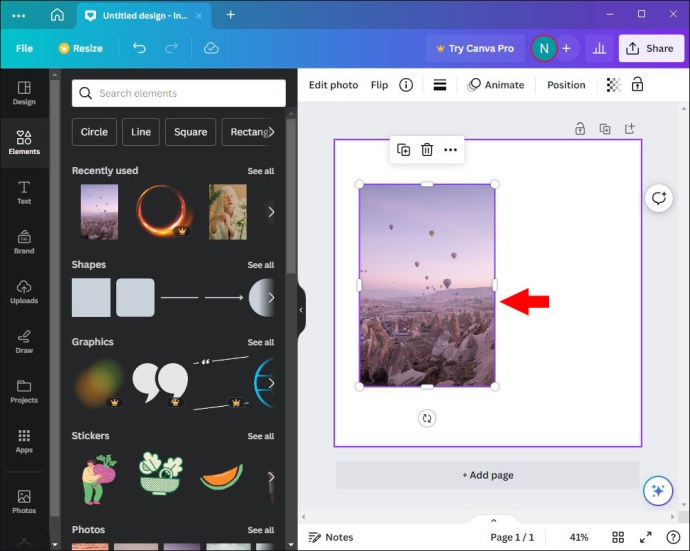This screenshot has height=551, width=690.
Task: See all Graphics
Action: click(x=261, y=342)
